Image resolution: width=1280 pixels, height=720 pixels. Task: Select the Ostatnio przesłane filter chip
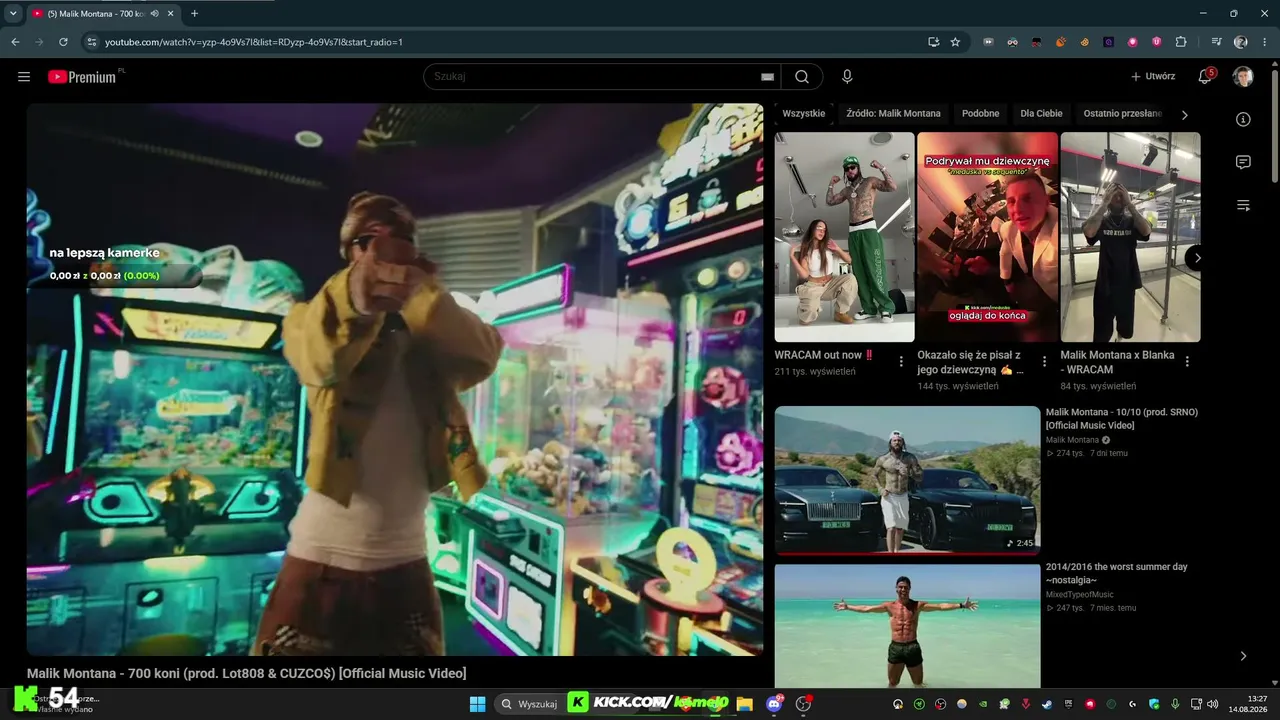pos(1123,114)
